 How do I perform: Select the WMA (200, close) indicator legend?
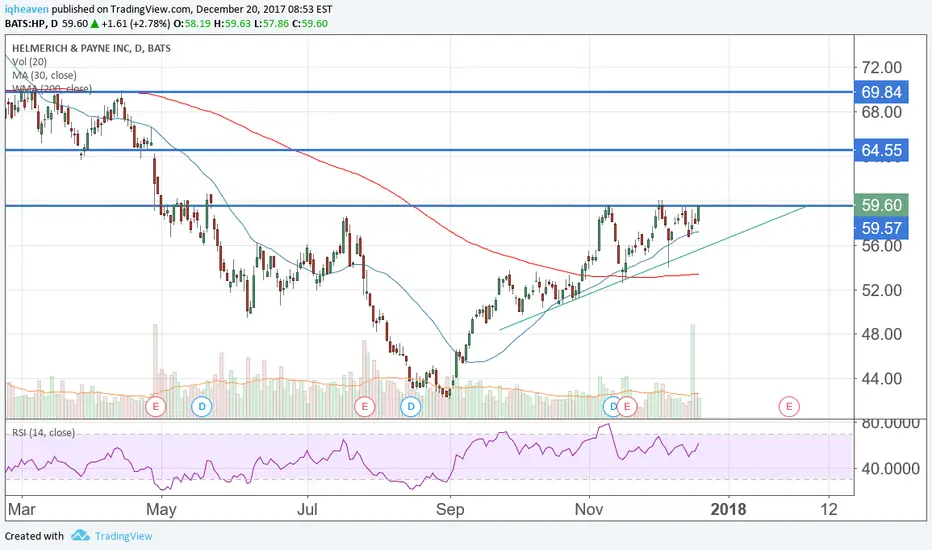52,89
